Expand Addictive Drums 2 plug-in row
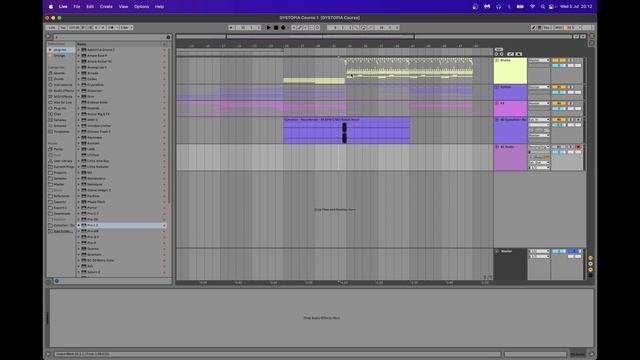640x360 pixels. click(79, 50)
